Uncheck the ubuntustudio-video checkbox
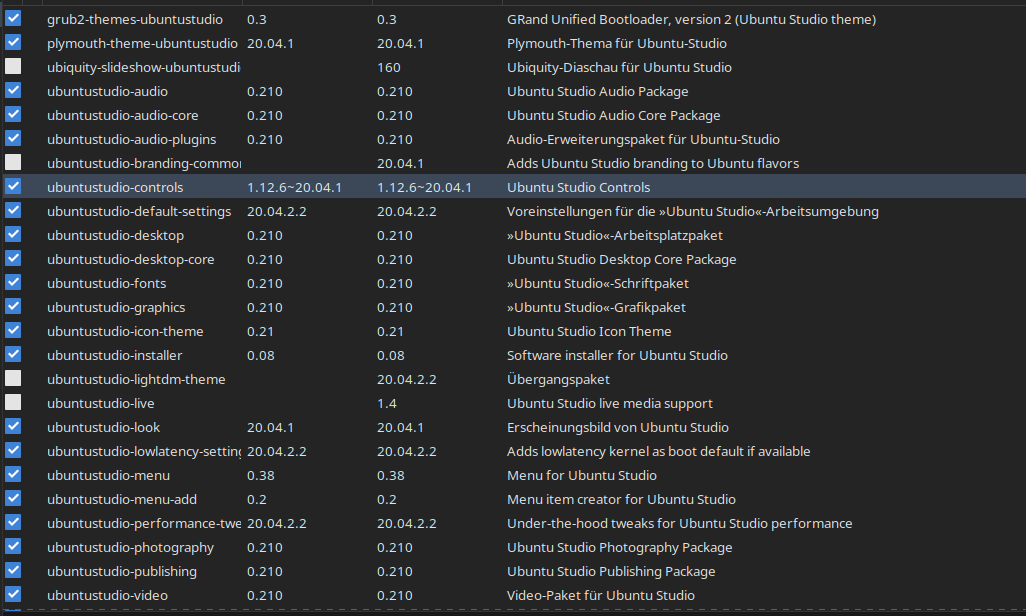Image resolution: width=1026 pixels, height=616 pixels. point(13,594)
